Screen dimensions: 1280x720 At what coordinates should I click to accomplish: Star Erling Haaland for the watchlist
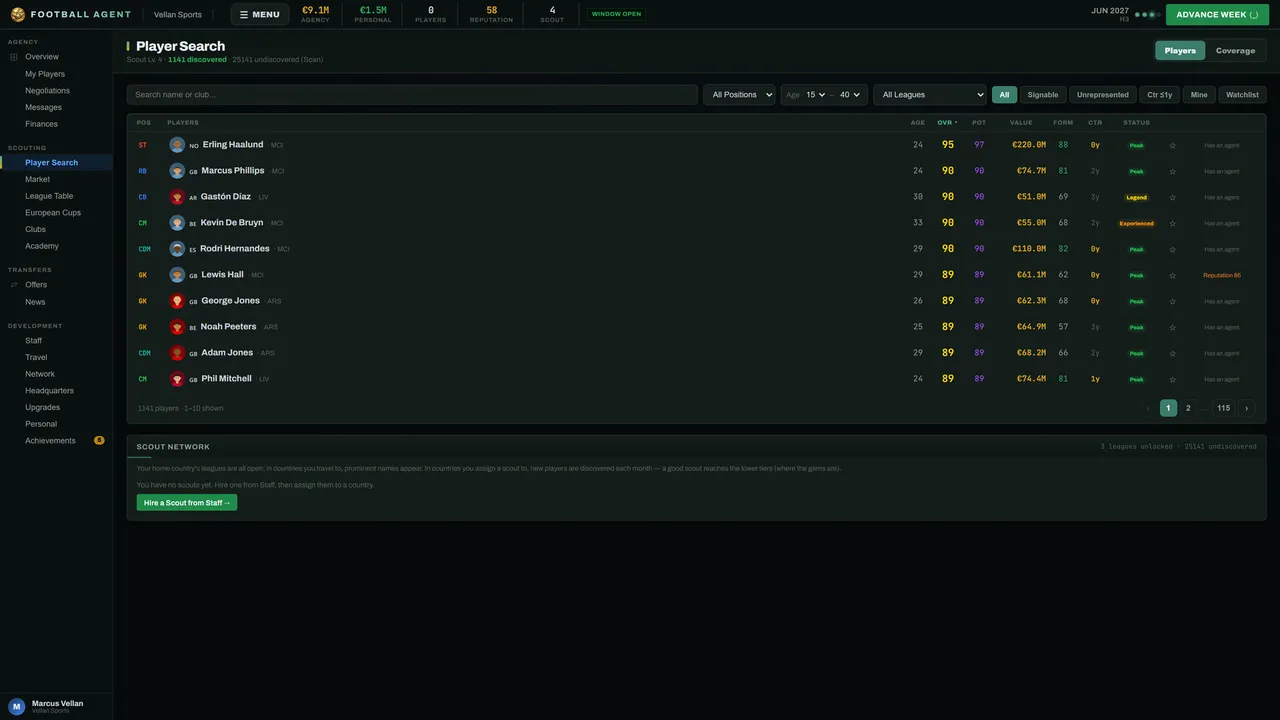point(1173,145)
